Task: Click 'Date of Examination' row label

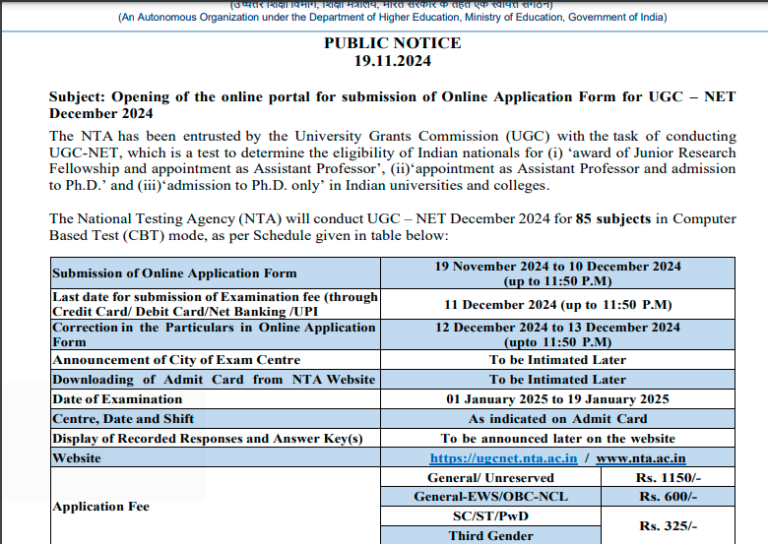Action: click(x=216, y=399)
